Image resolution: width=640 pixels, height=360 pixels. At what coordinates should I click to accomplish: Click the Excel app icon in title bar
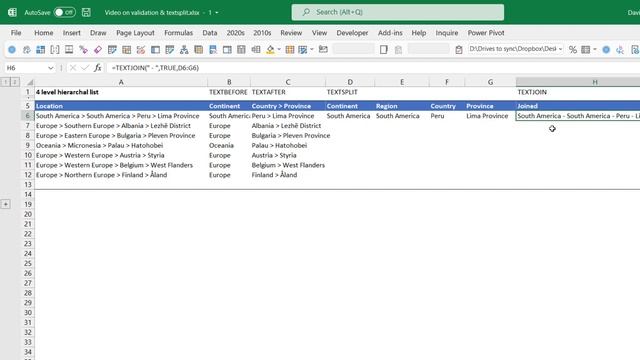coord(12,12)
